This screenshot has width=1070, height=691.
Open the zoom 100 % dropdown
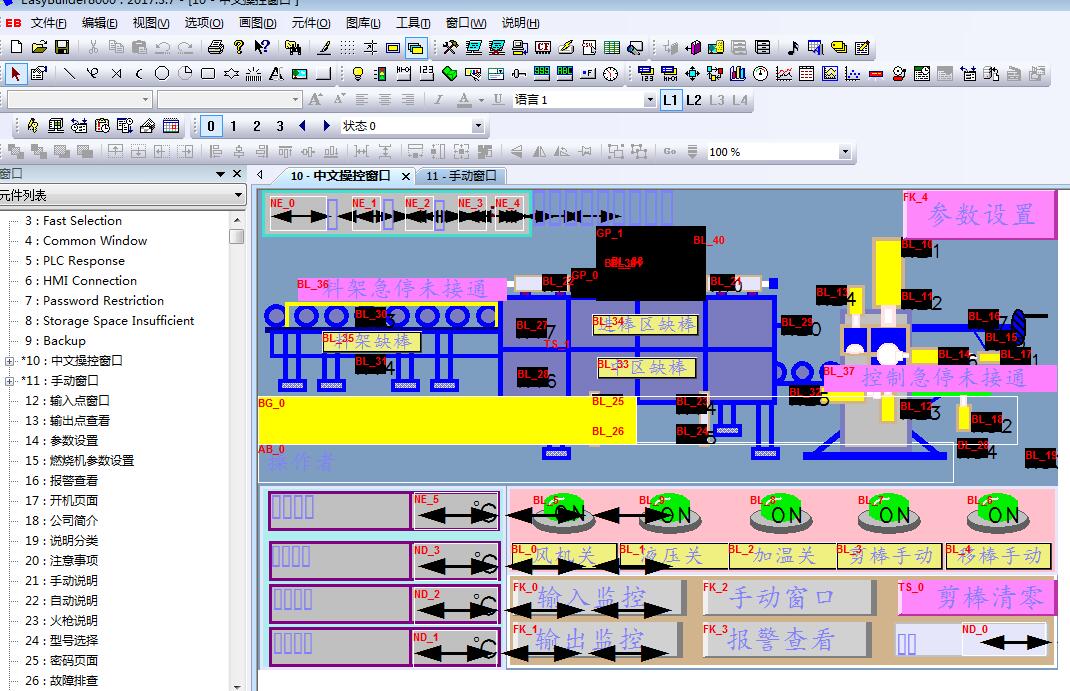pyautogui.click(x=845, y=152)
